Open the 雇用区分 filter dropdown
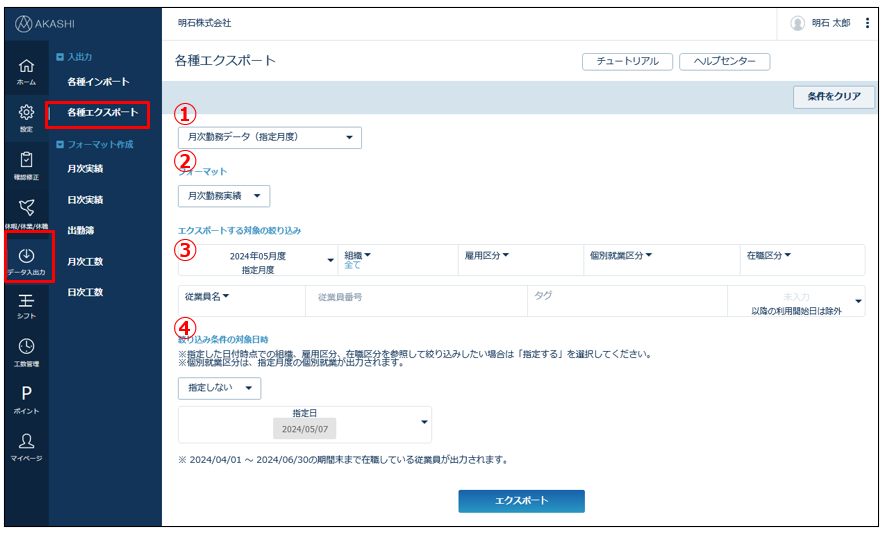 (x=487, y=256)
